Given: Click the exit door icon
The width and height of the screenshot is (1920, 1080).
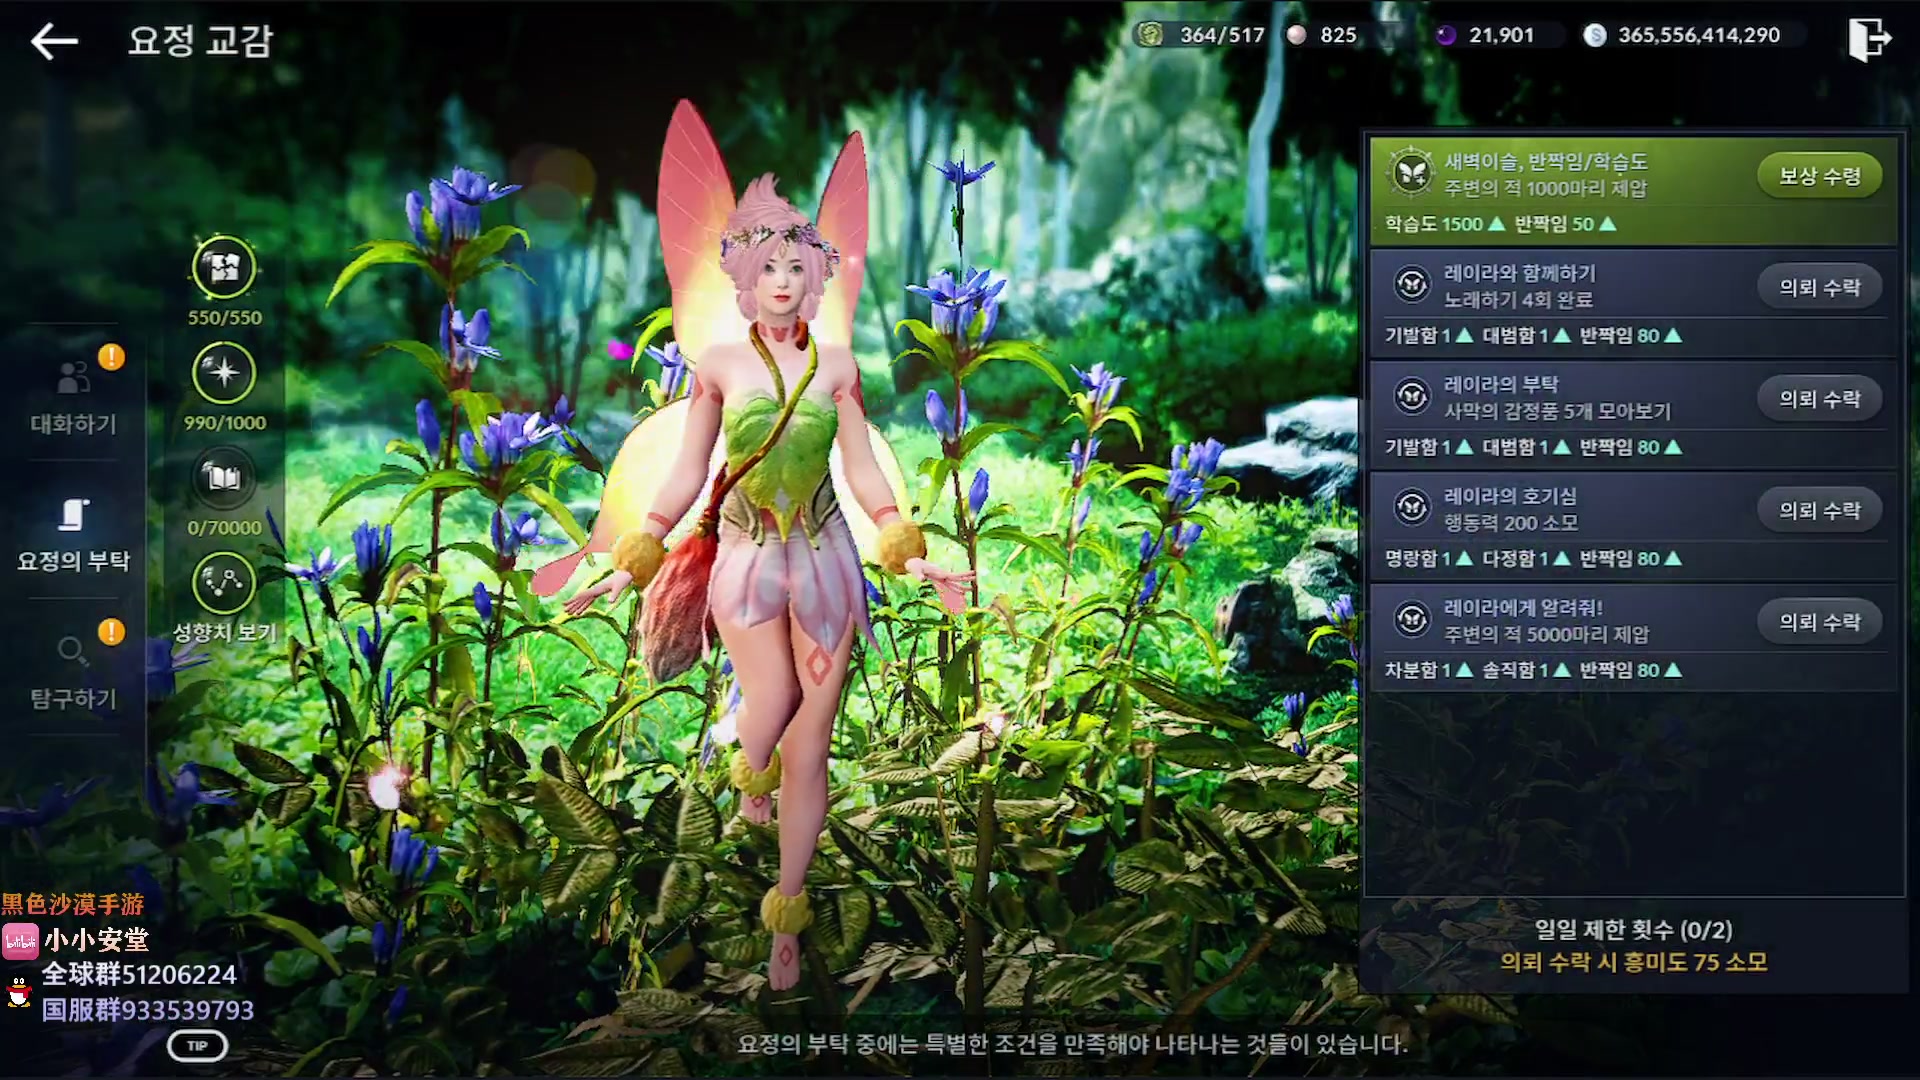Looking at the screenshot, I should point(1868,40).
